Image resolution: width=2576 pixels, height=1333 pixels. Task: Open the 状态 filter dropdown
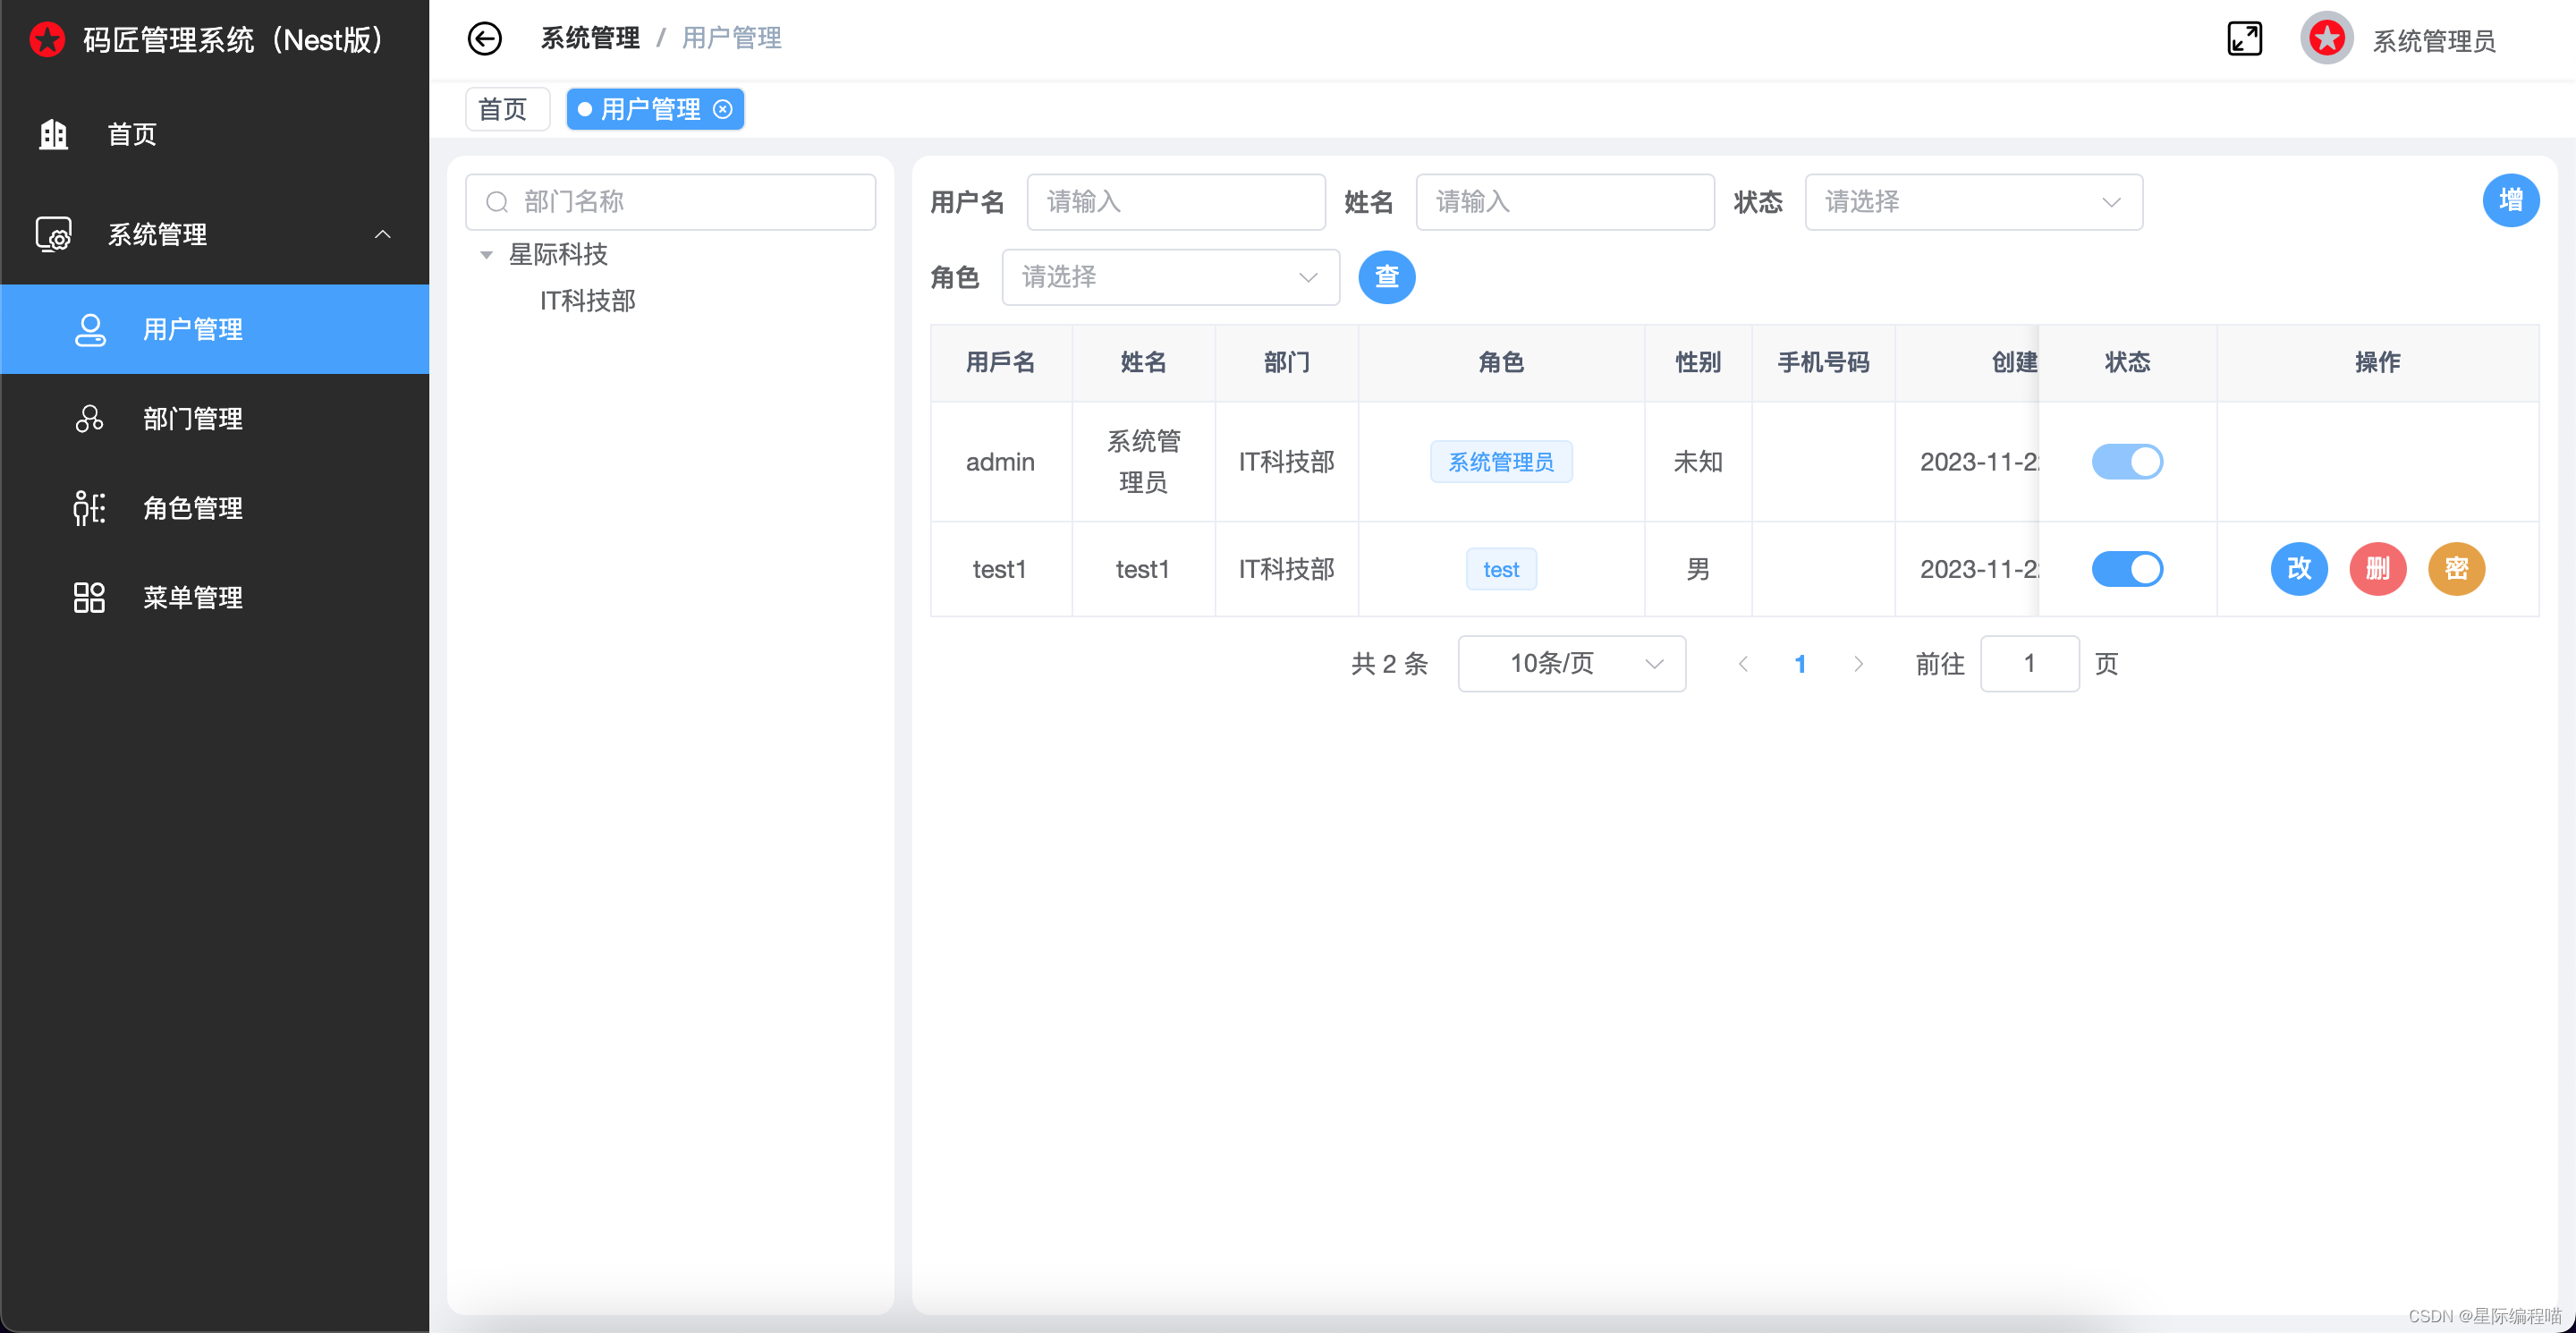[1972, 201]
